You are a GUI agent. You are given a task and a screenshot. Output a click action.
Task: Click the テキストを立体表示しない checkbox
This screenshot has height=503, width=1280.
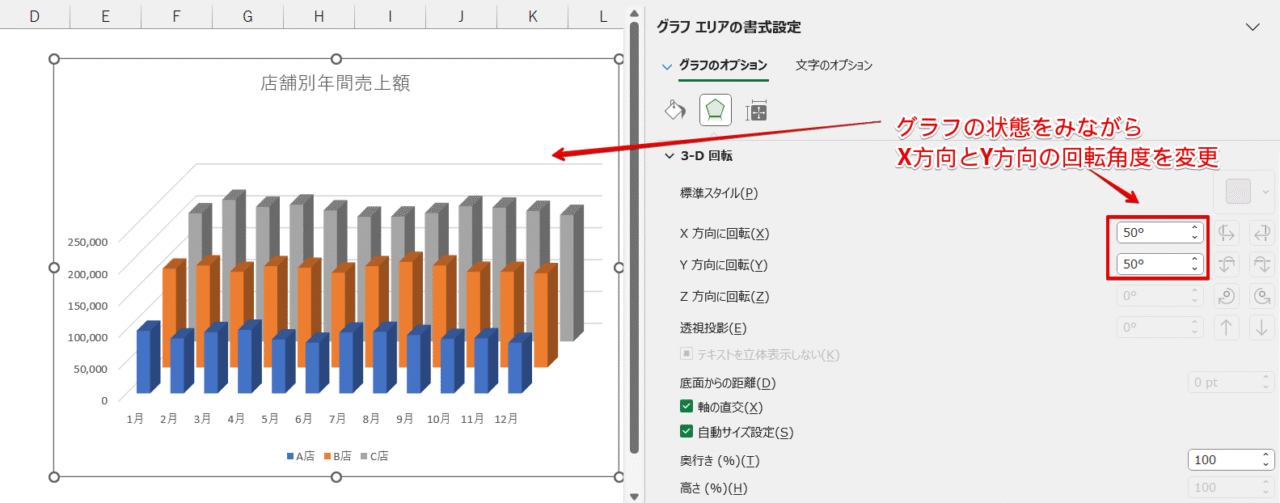pos(686,354)
